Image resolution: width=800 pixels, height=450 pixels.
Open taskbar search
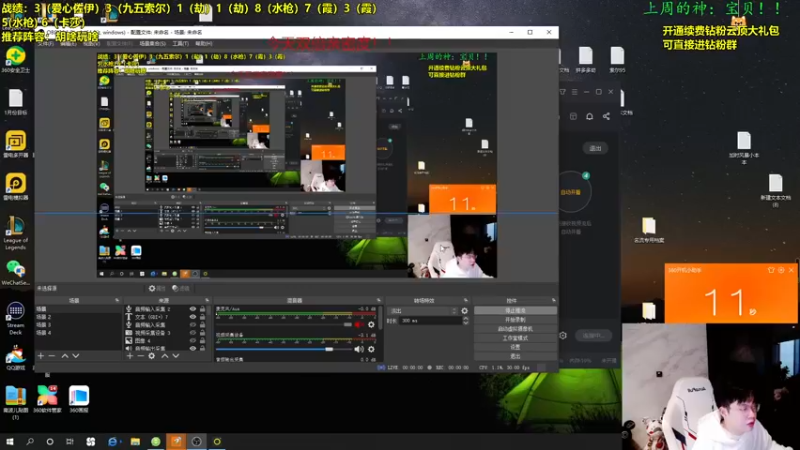pyautogui.click(x=30, y=441)
